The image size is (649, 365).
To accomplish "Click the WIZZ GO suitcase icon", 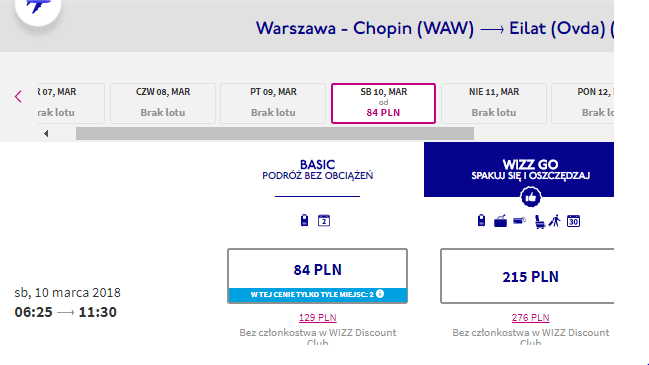I will 500,221.
